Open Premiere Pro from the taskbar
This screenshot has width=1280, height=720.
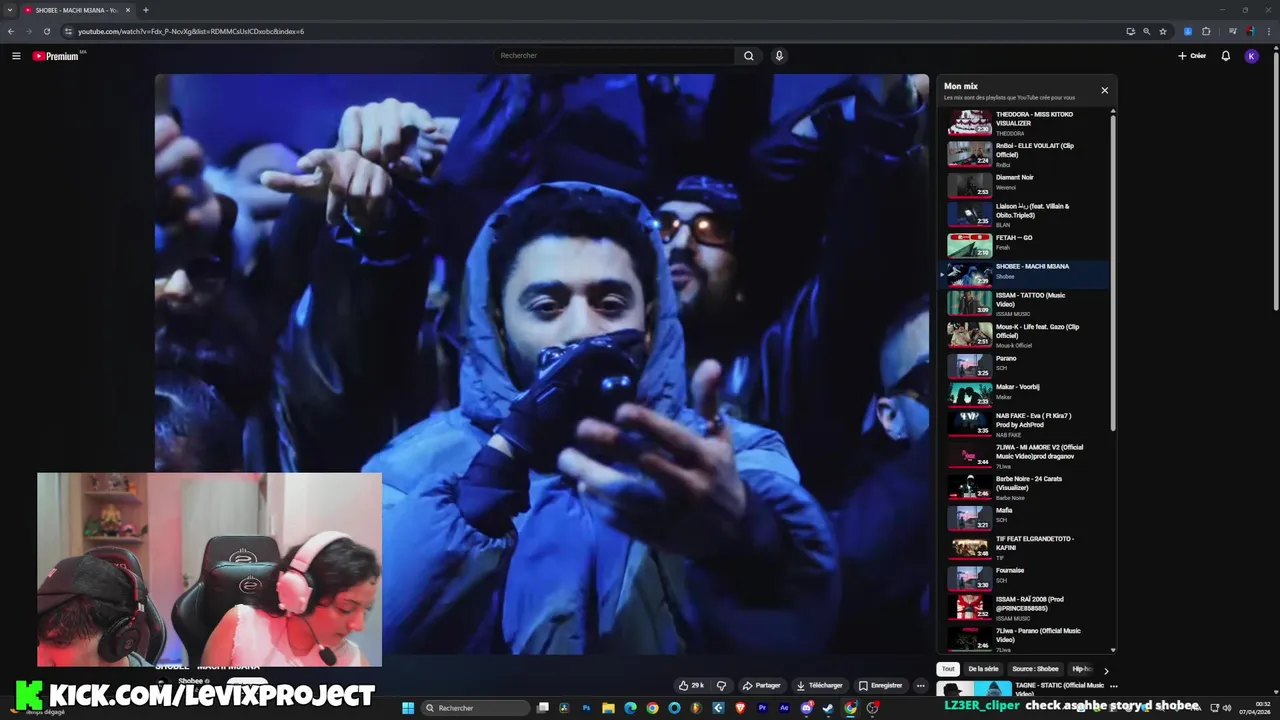(x=762, y=708)
